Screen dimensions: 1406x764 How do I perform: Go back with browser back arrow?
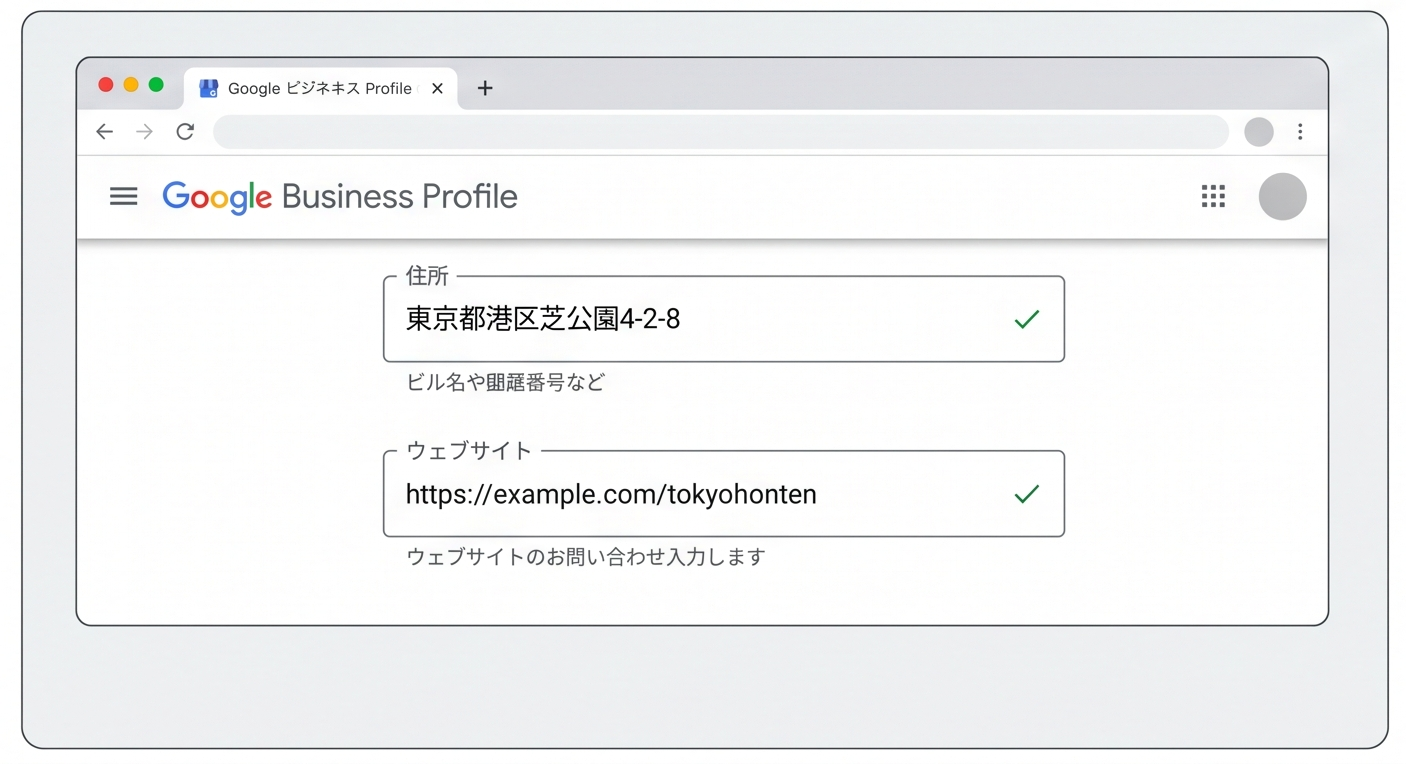(104, 132)
